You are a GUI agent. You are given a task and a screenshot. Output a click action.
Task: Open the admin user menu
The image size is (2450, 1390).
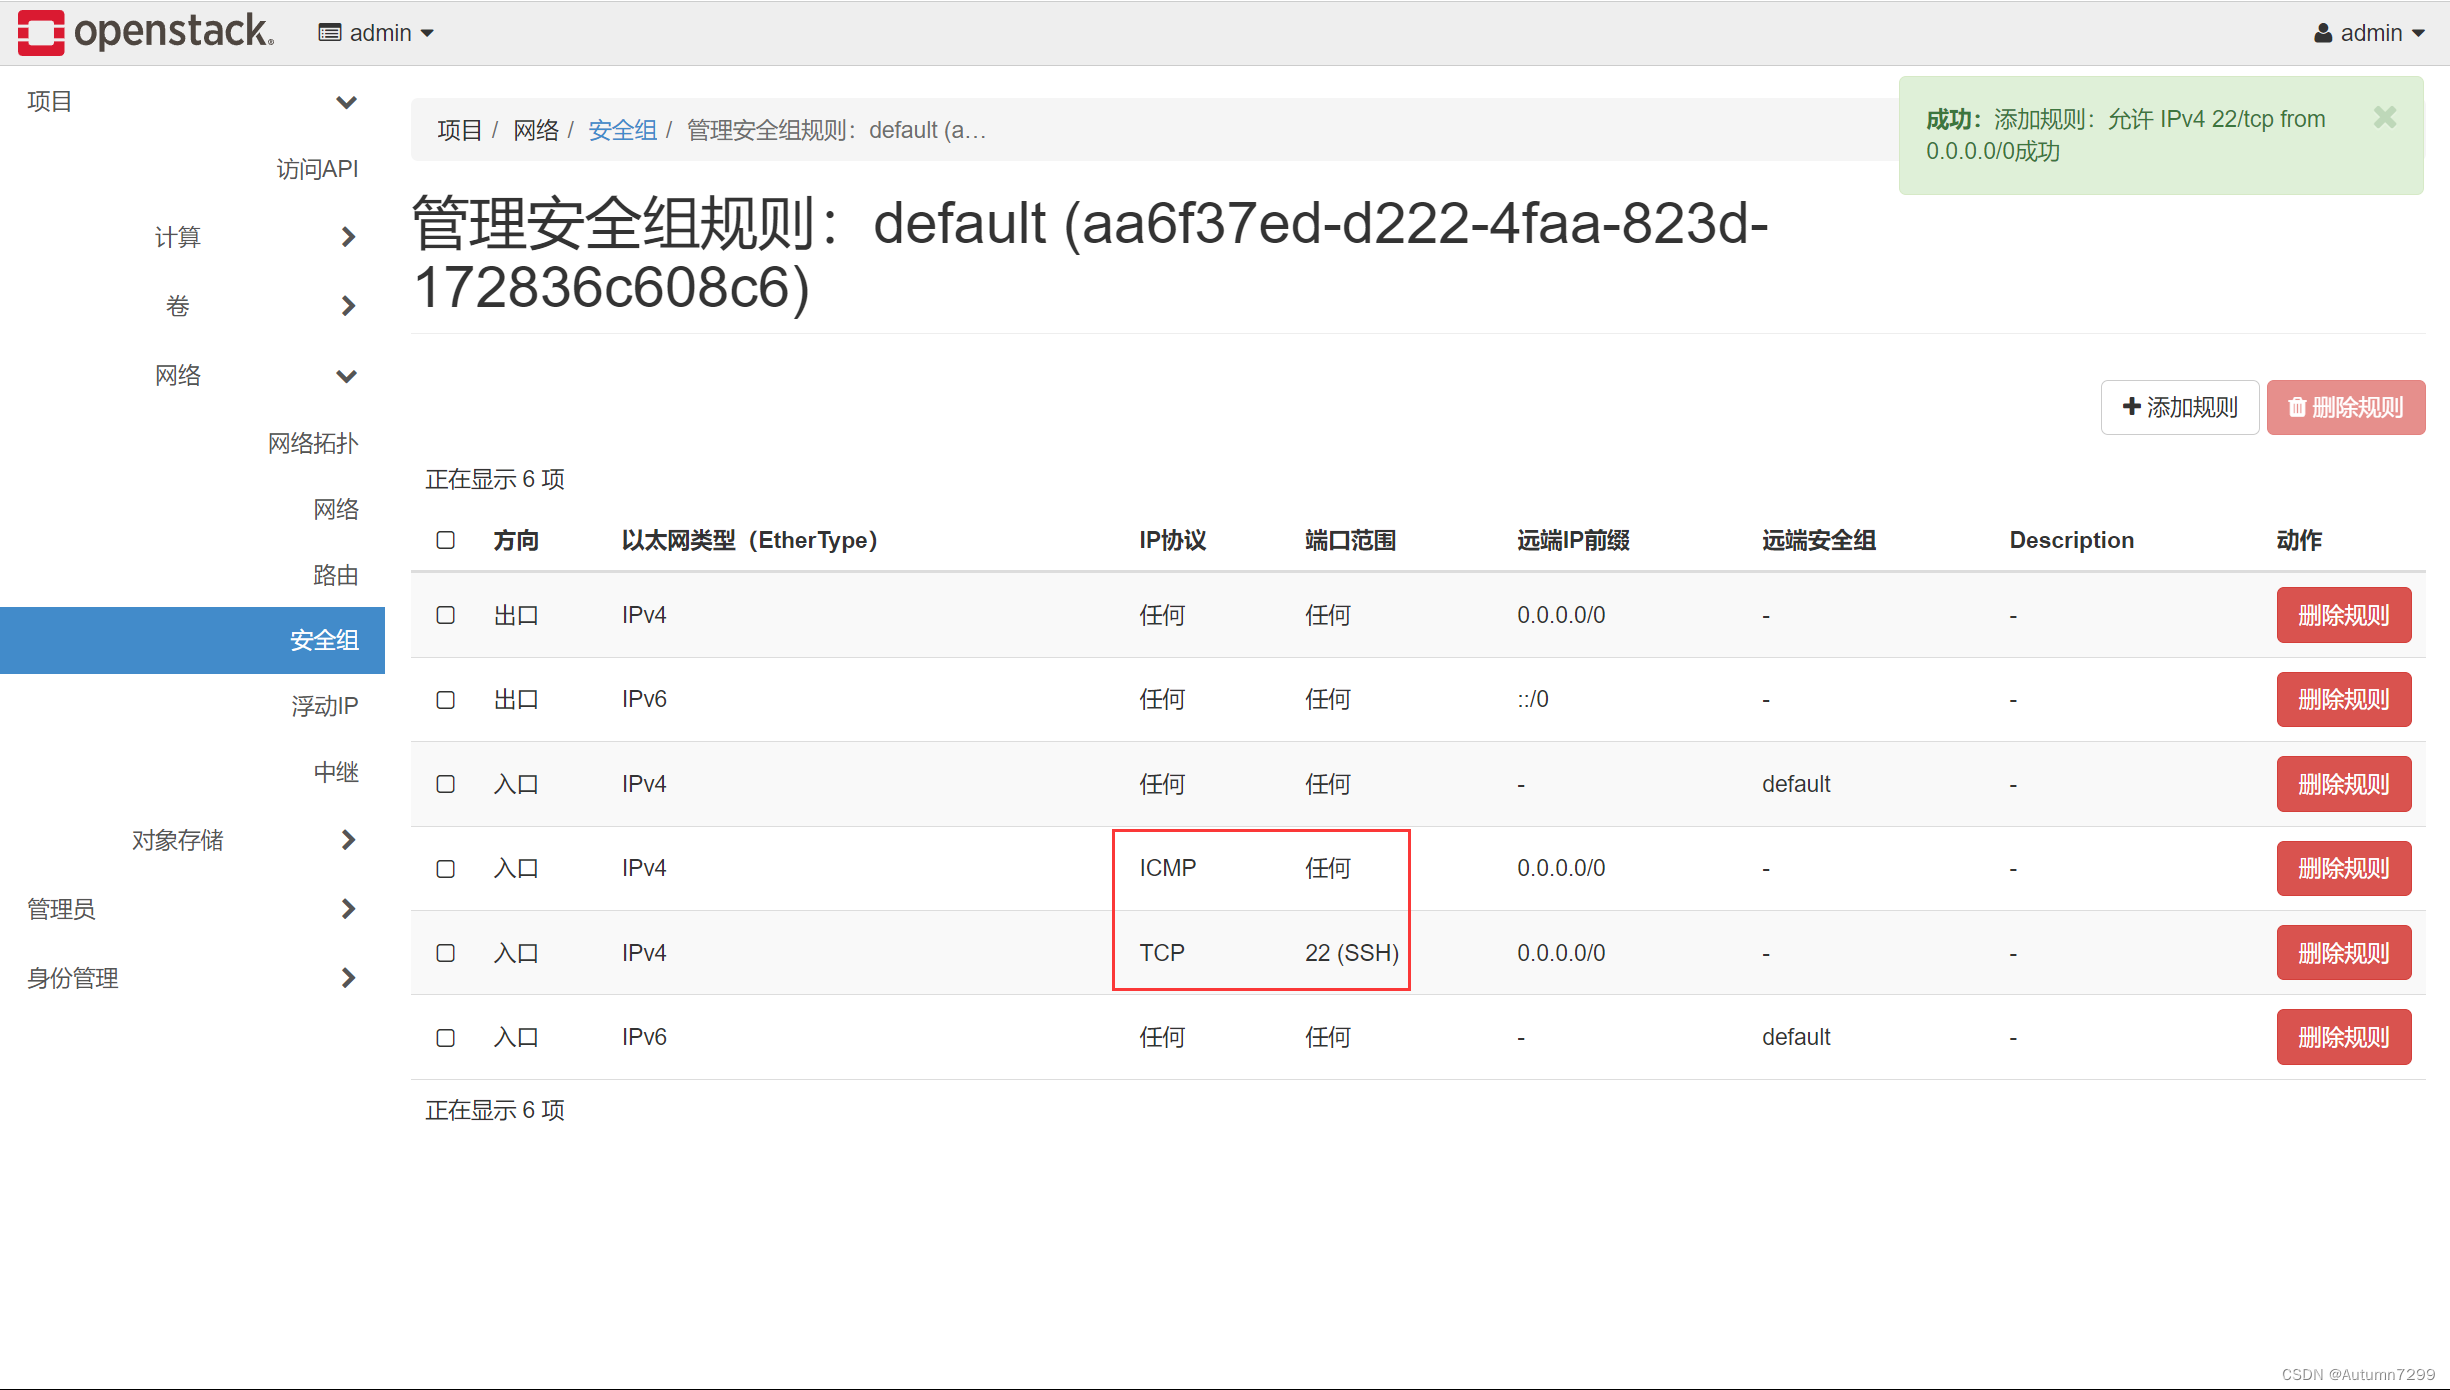point(2369,33)
